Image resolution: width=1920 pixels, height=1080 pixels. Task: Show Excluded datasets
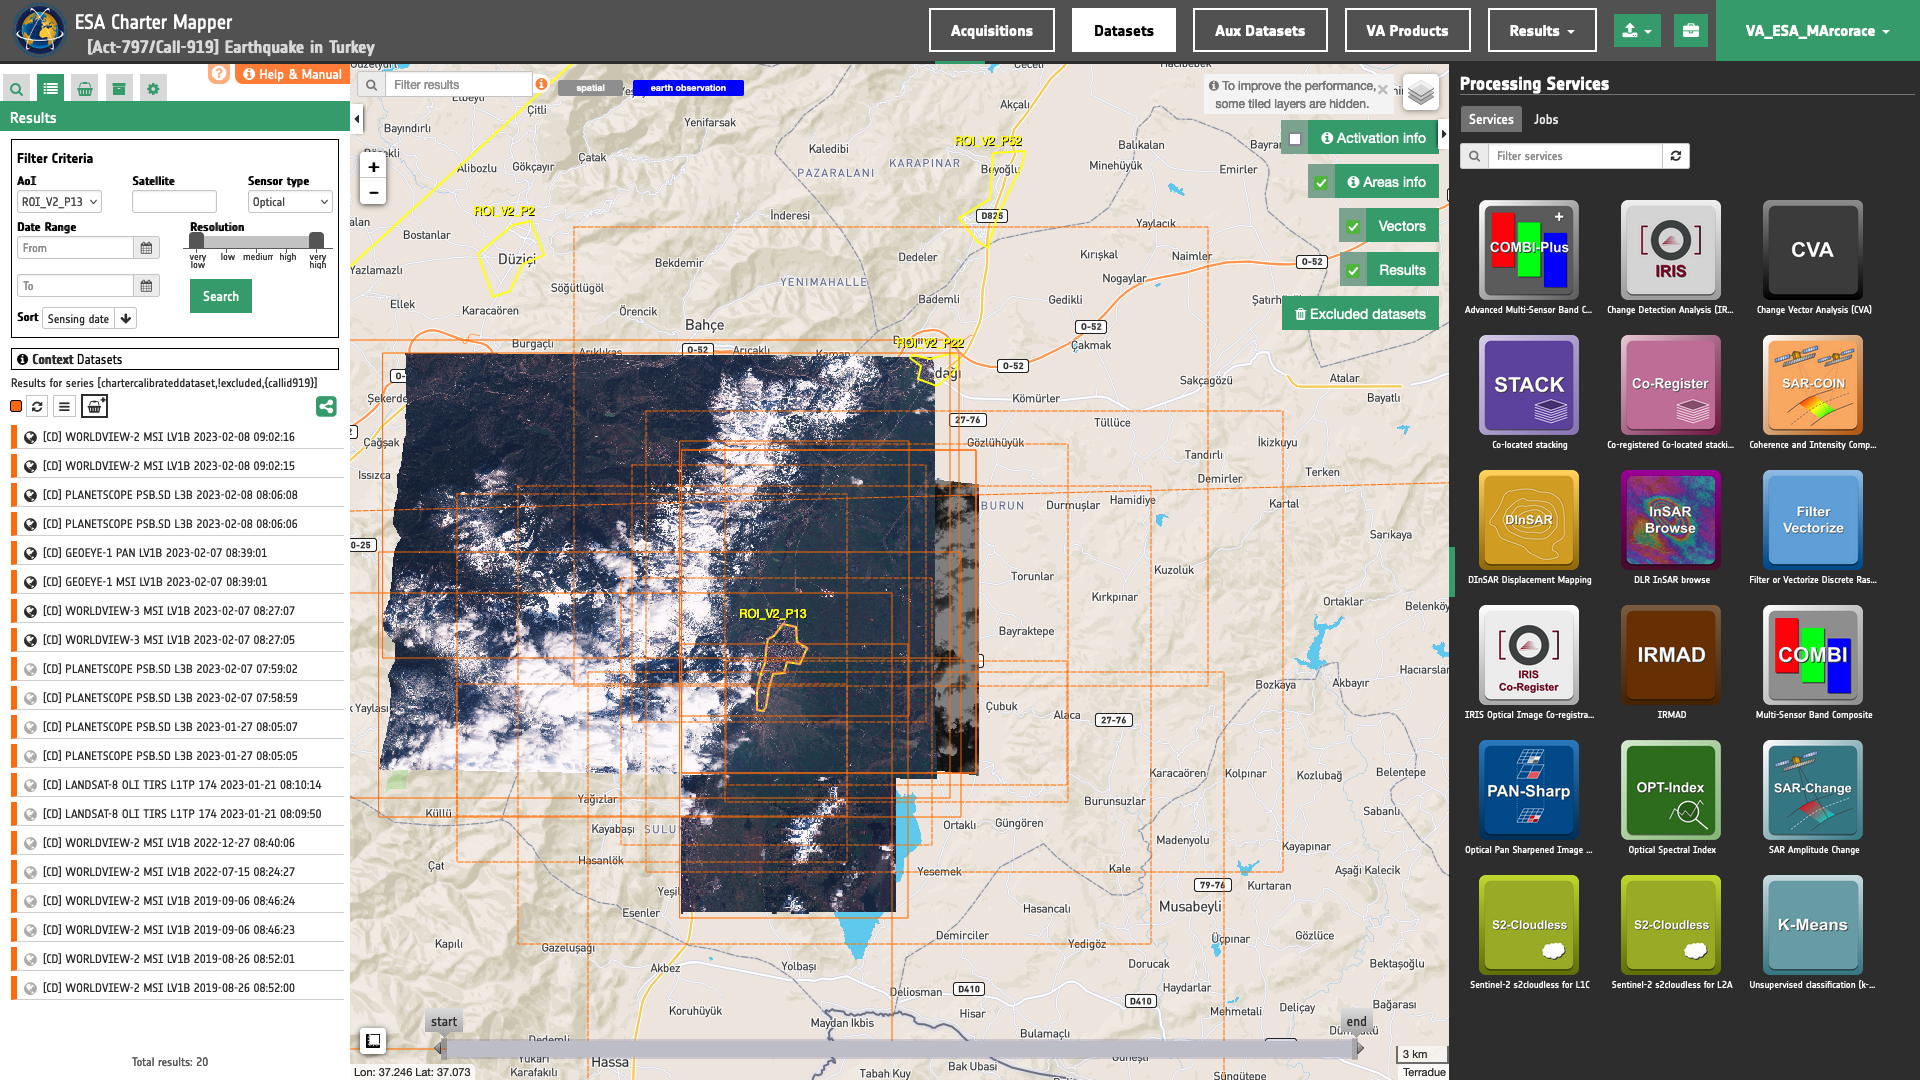[1360, 314]
